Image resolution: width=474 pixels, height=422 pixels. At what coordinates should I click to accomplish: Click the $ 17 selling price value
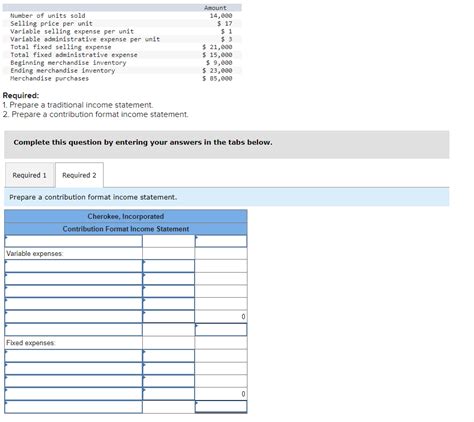(x=225, y=24)
